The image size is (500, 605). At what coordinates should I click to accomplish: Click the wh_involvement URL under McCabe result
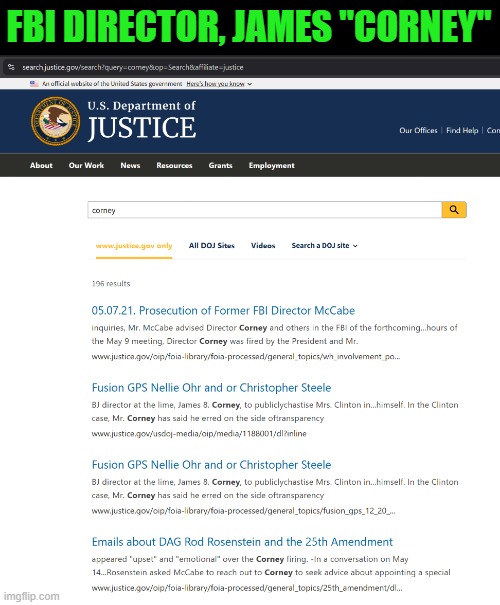coord(246,357)
